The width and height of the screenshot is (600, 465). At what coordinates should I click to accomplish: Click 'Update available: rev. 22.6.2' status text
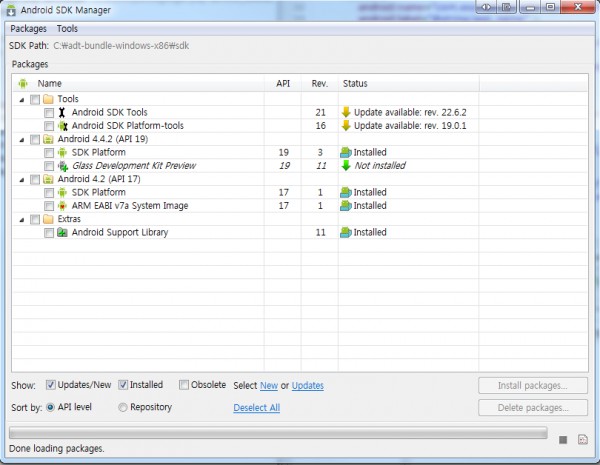pyautogui.click(x=410, y=113)
